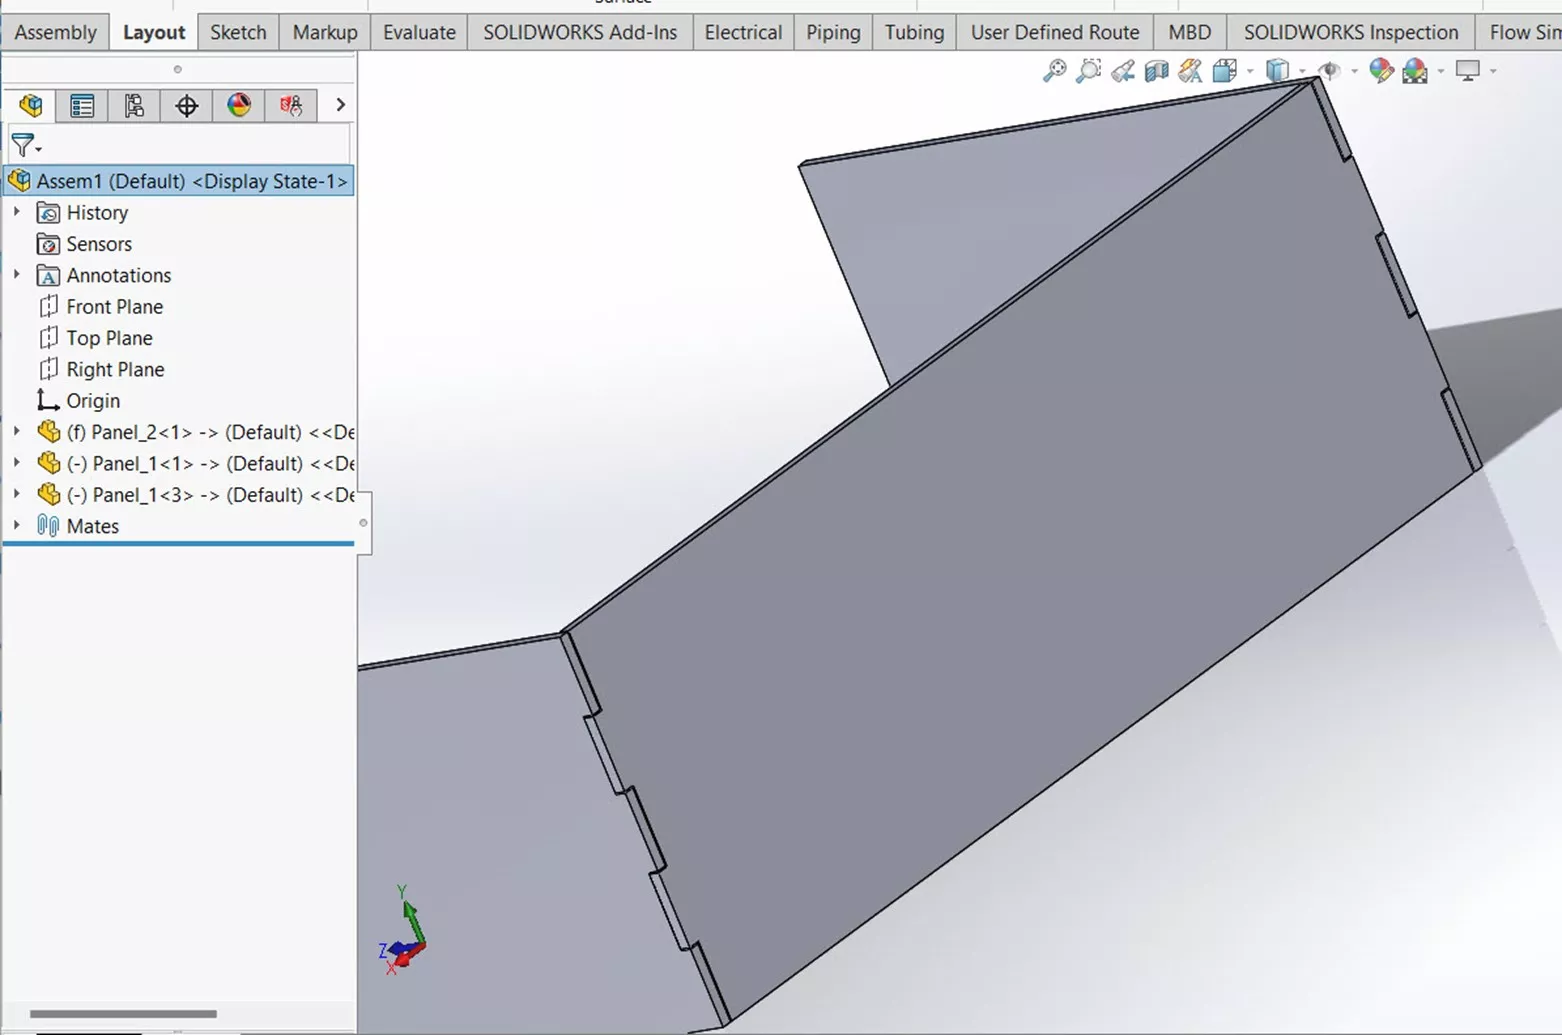Toggle Hide/Show Items eye icon
This screenshot has width=1562, height=1035.
click(x=1330, y=71)
